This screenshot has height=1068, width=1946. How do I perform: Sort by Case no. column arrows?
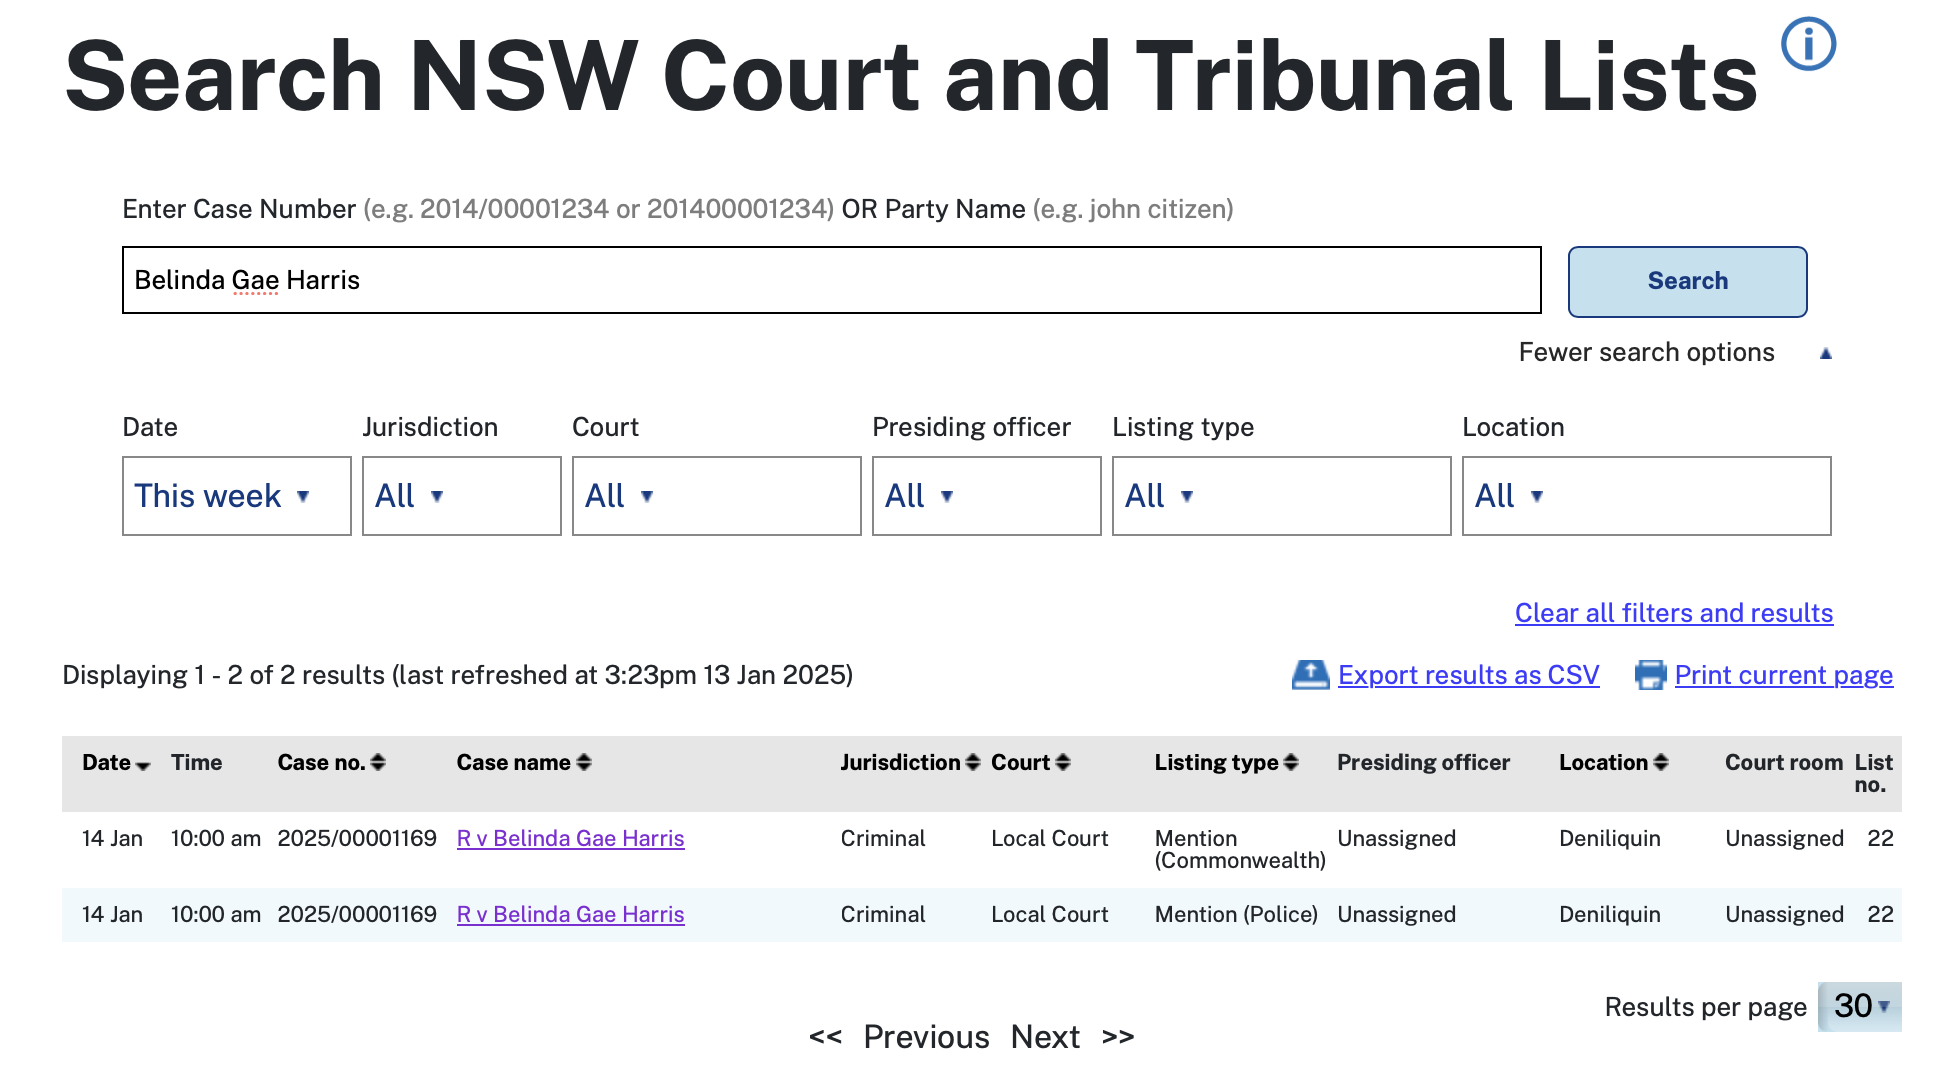[378, 763]
